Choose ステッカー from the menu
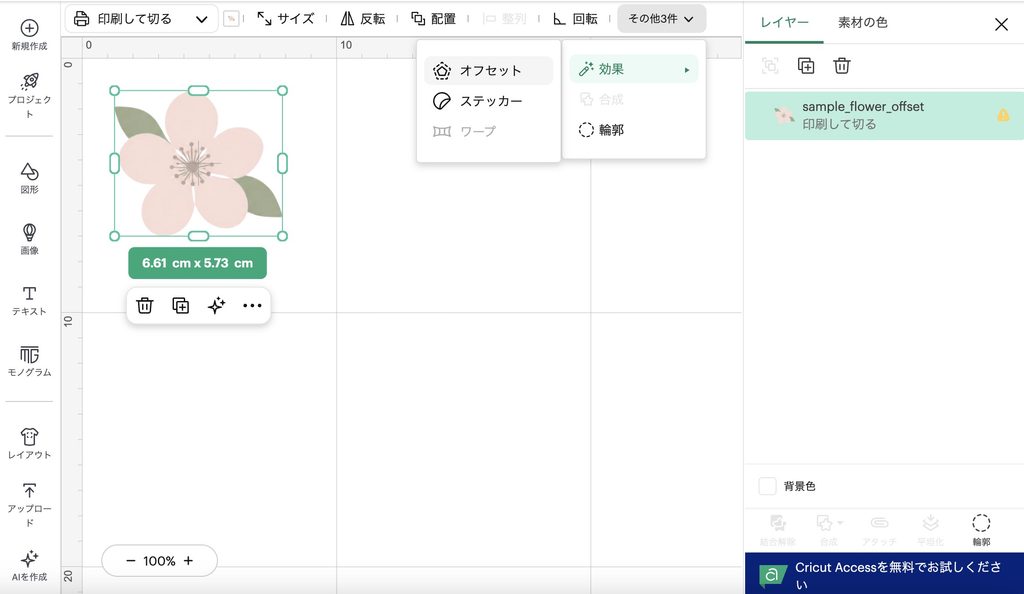Screen dimensions: 1024x594 click(x=488, y=101)
